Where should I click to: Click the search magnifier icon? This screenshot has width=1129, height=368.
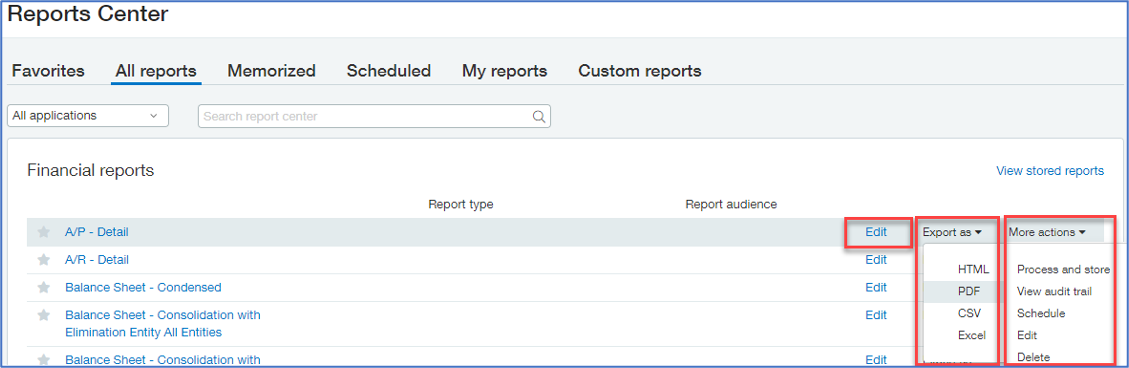tap(539, 117)
